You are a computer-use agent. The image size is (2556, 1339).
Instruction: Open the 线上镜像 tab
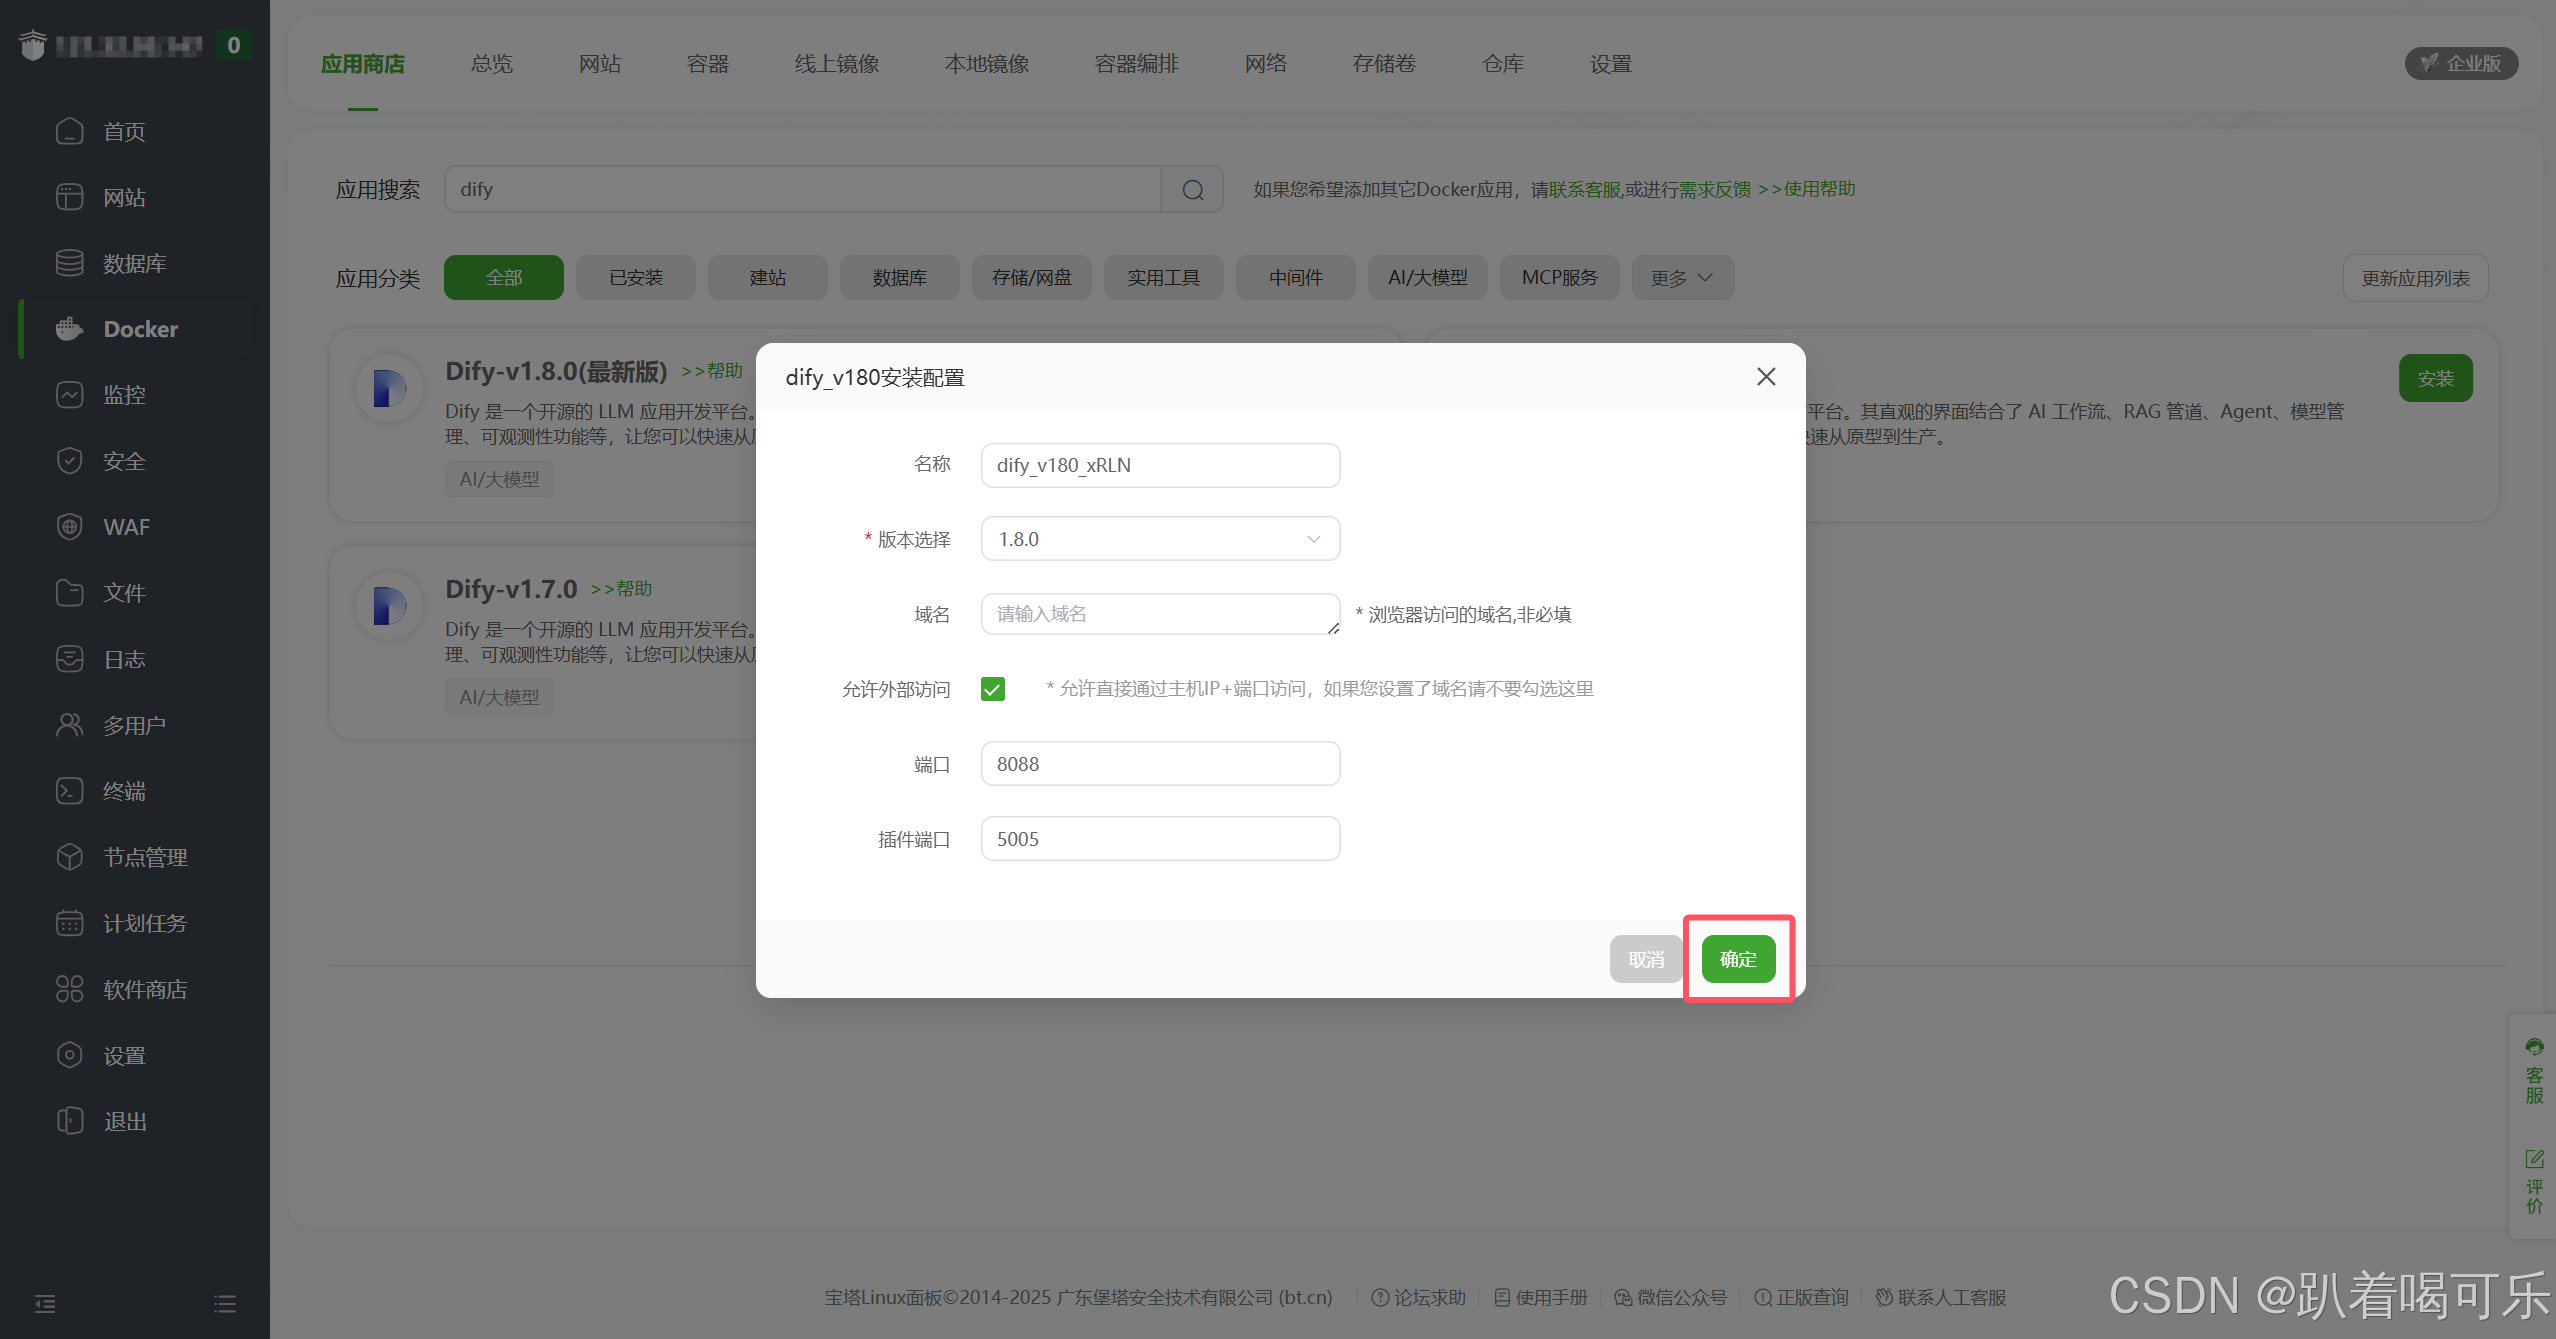tap(837, 64)
